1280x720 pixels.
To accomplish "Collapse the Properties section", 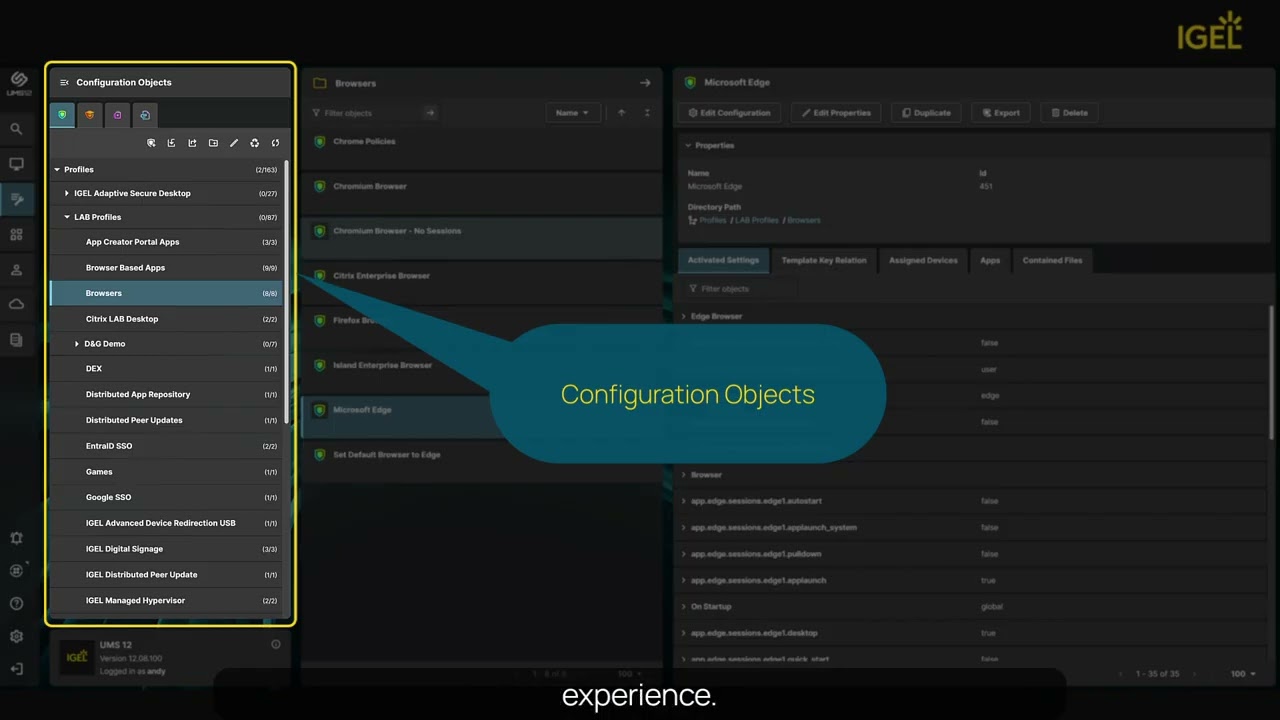I will (x=687, y=146).
